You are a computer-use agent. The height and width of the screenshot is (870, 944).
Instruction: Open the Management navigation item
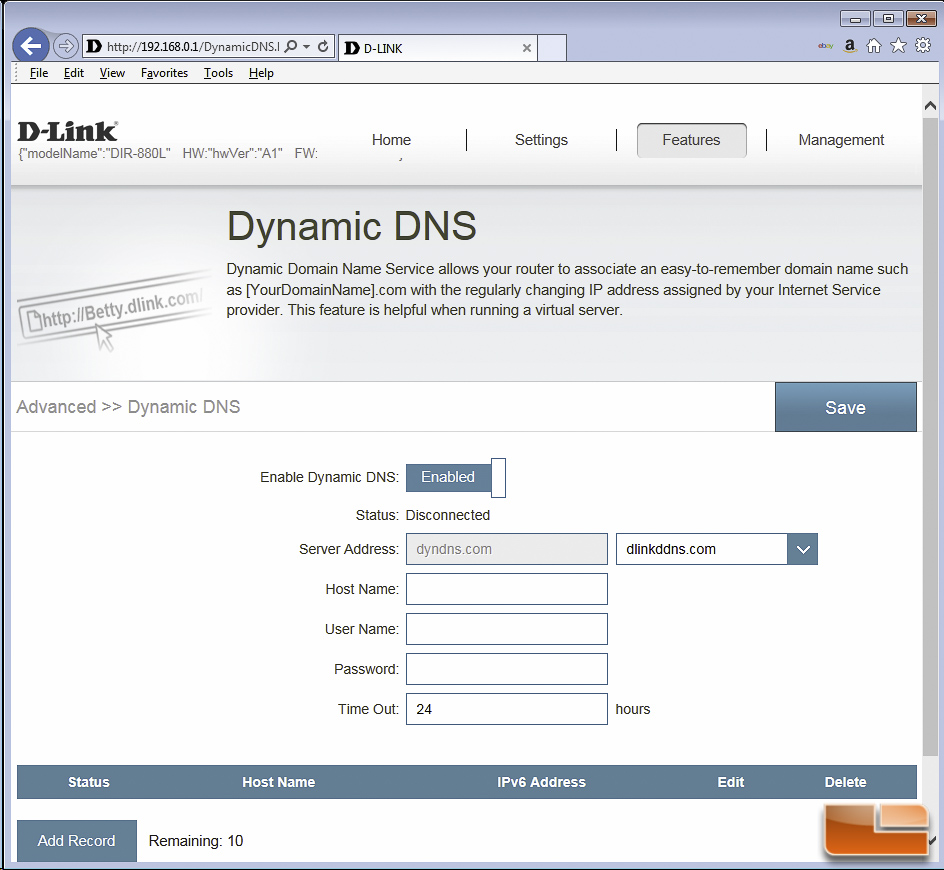[x=841, y=140]
